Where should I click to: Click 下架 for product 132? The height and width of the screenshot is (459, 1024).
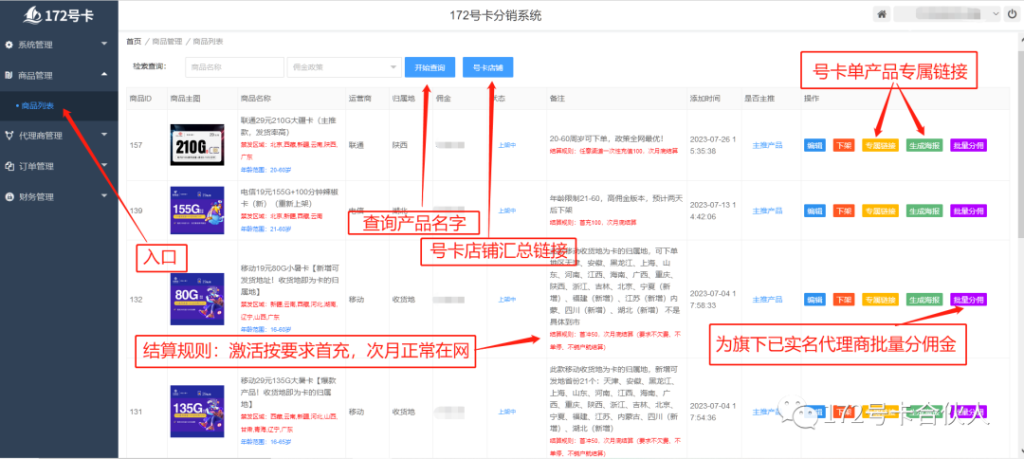[x=844, y=300]
